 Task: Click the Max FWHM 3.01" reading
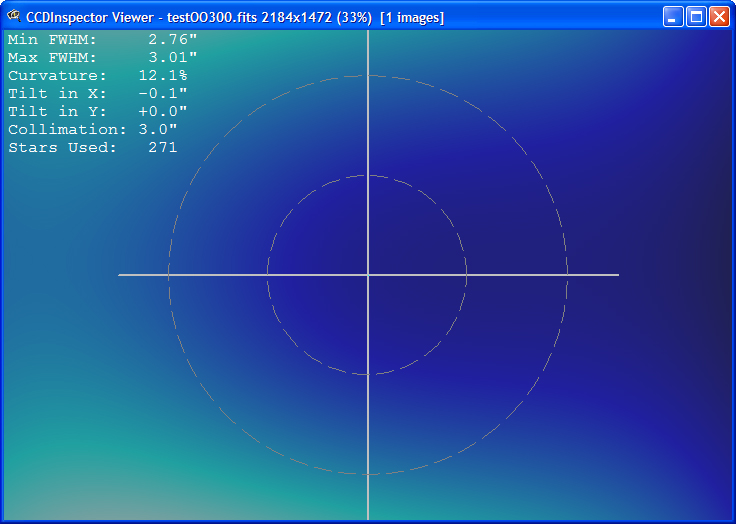tap(102, 57)
